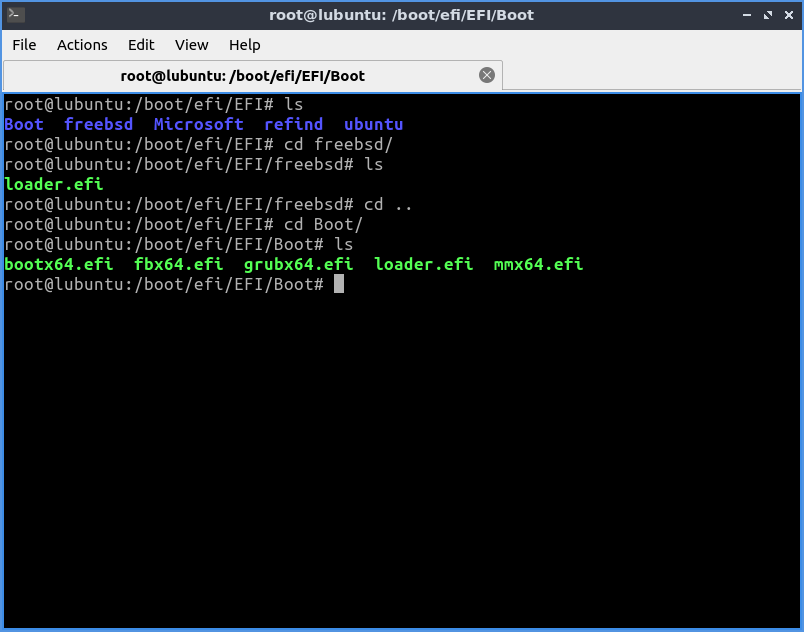Image resolution: width=804 pixels, height=632 pixels.
Task: Close the terminal tab with its X icon
Action: click(x=487, y=74)
